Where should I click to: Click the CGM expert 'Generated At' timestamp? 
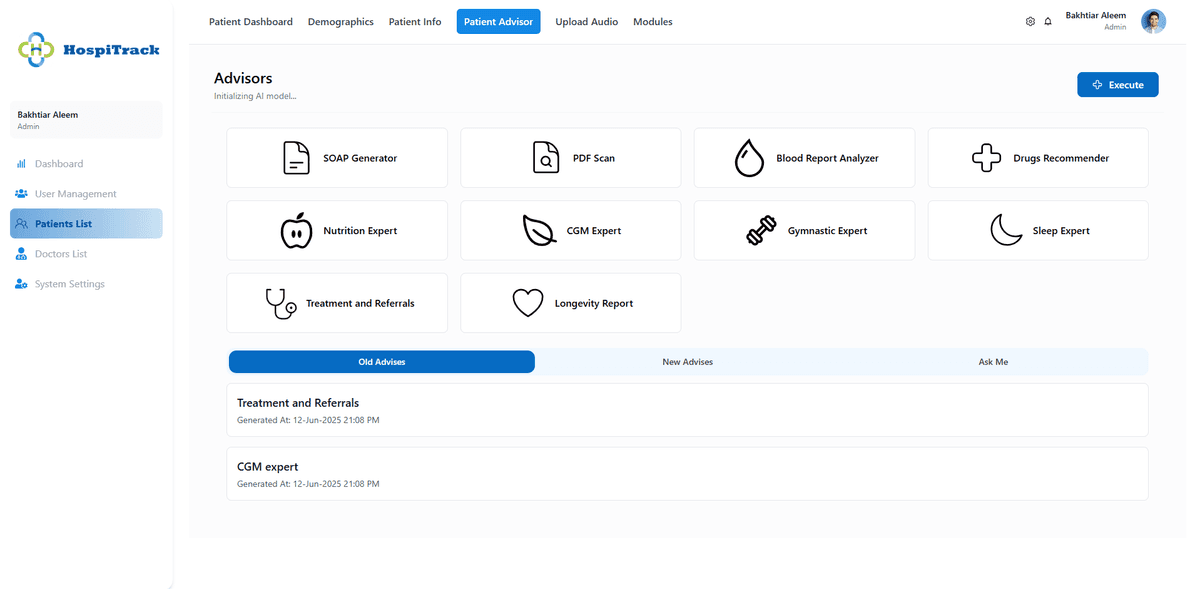[x=308, y=484]
